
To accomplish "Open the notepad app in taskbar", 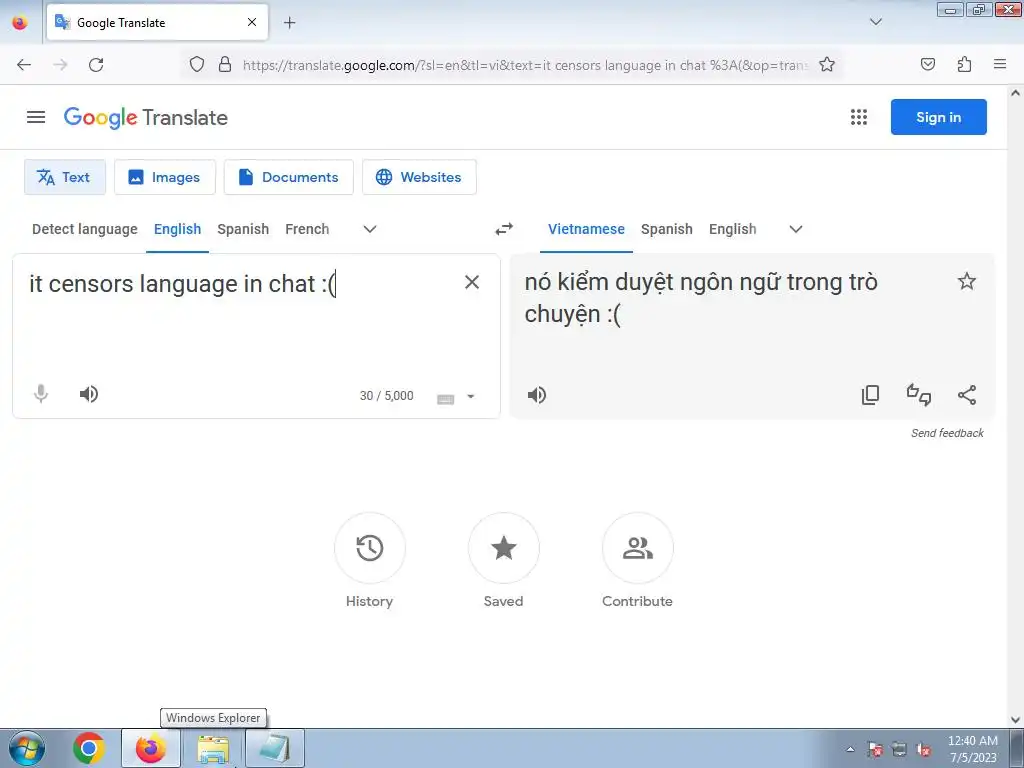I will point(274,748).
